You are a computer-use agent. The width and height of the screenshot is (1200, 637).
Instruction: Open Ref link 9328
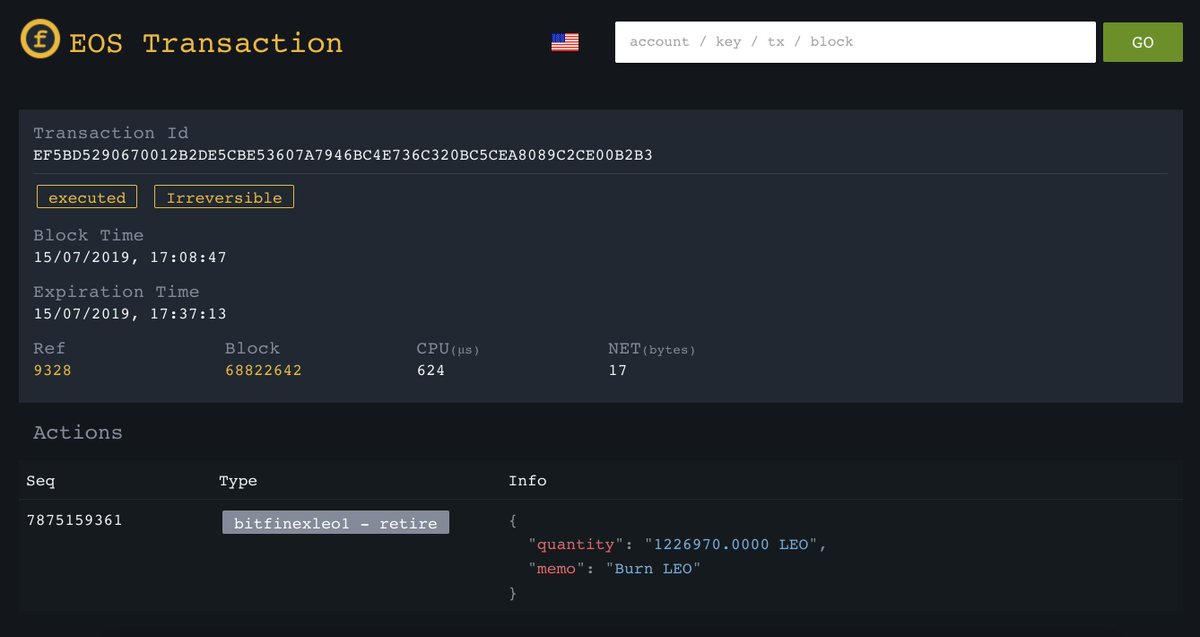[52, 370]
